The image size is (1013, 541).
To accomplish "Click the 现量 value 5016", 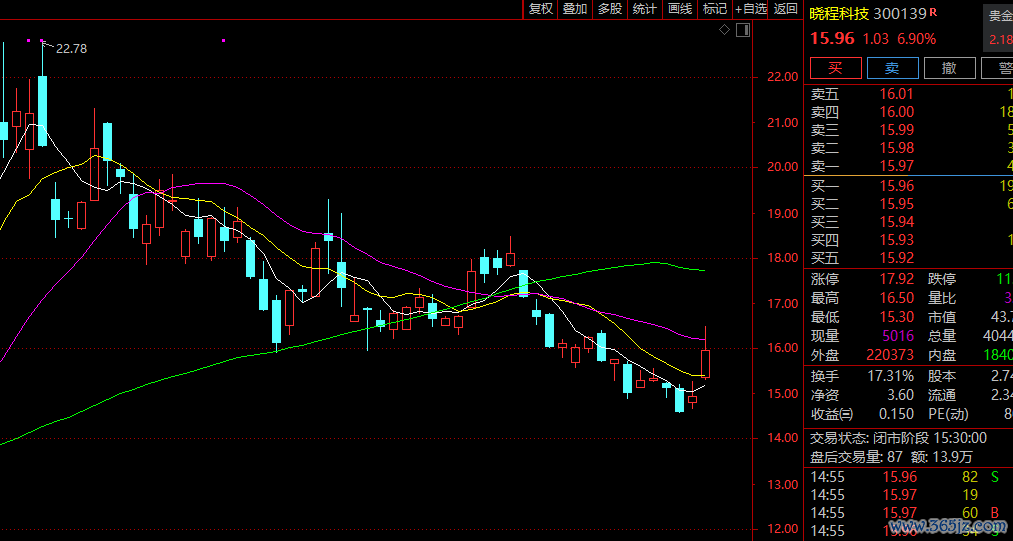I will click(x=899, y=336).
